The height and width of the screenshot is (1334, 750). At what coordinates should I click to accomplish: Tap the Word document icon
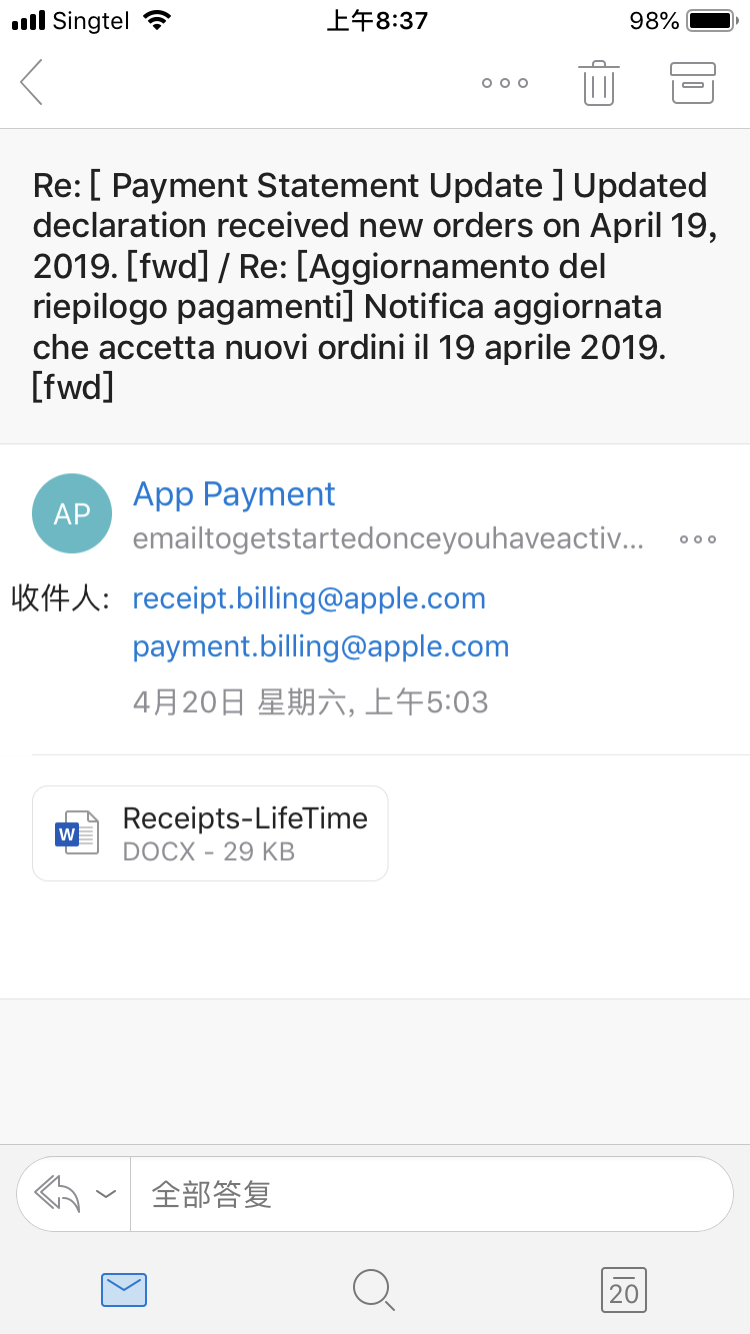pos(77,833)
